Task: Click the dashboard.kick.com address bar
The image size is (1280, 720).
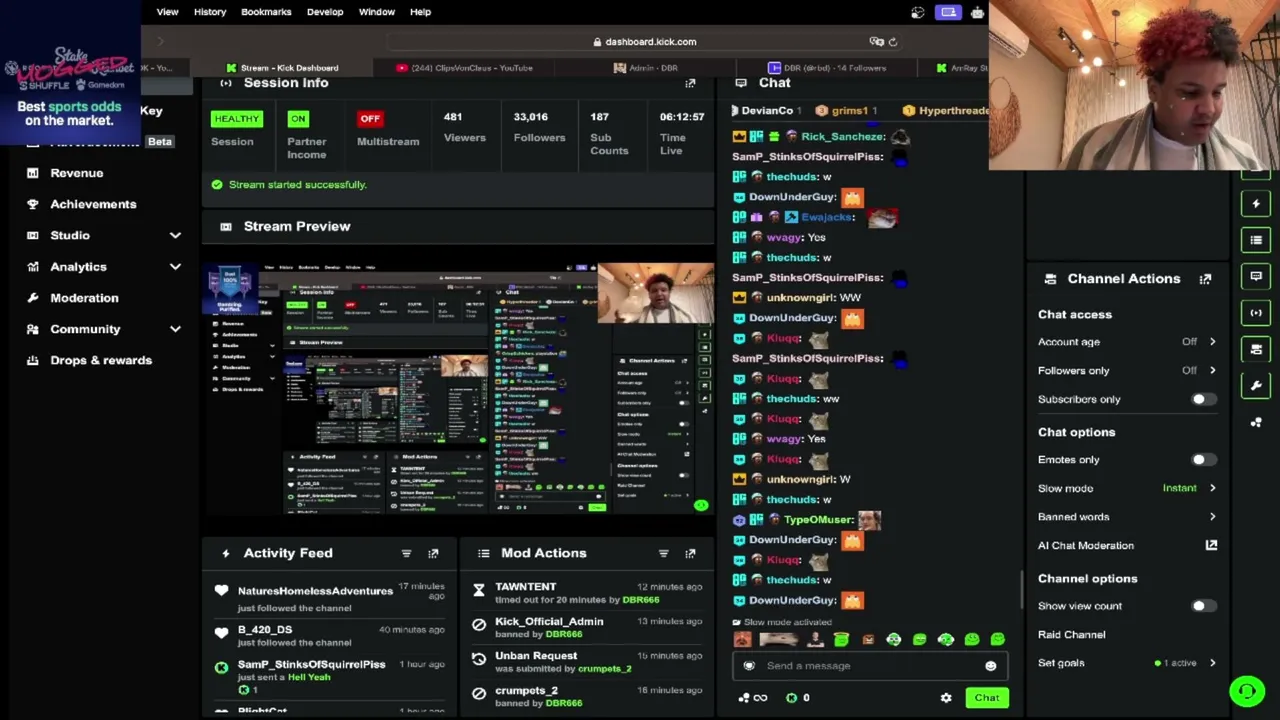Action: click(644, 42)
